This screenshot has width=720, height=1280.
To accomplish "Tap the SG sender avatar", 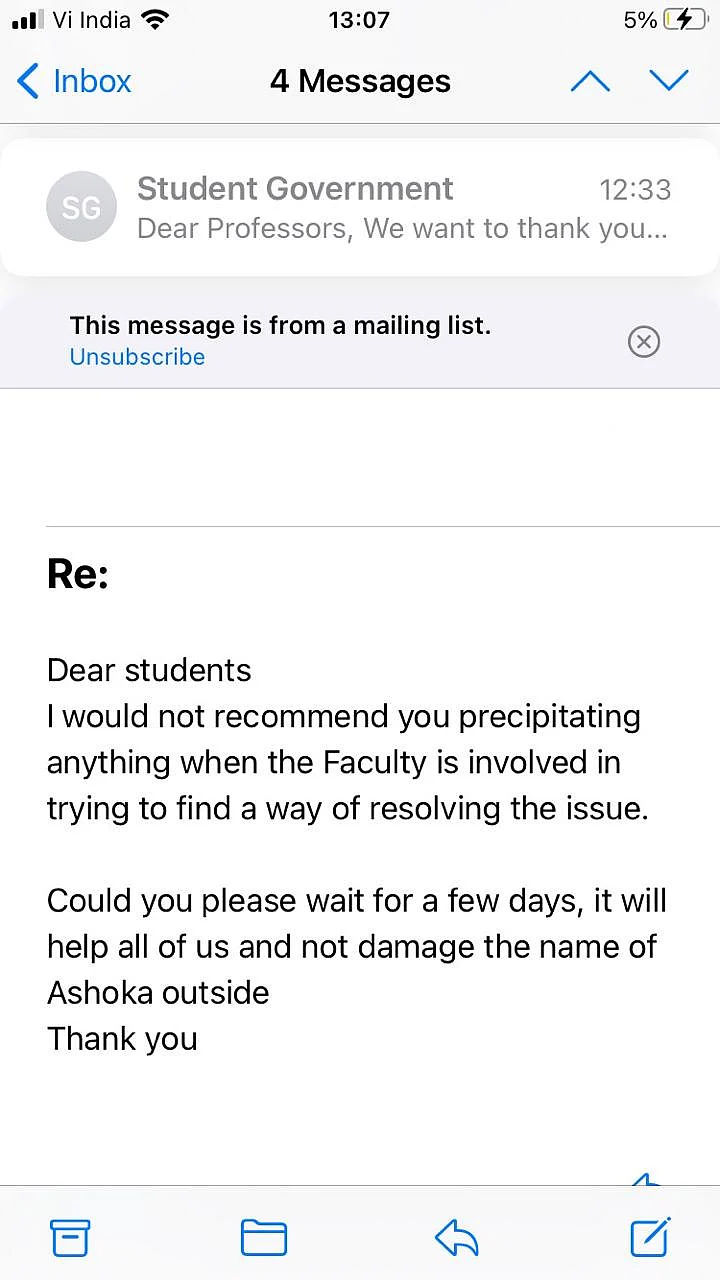I will [81, 208].
